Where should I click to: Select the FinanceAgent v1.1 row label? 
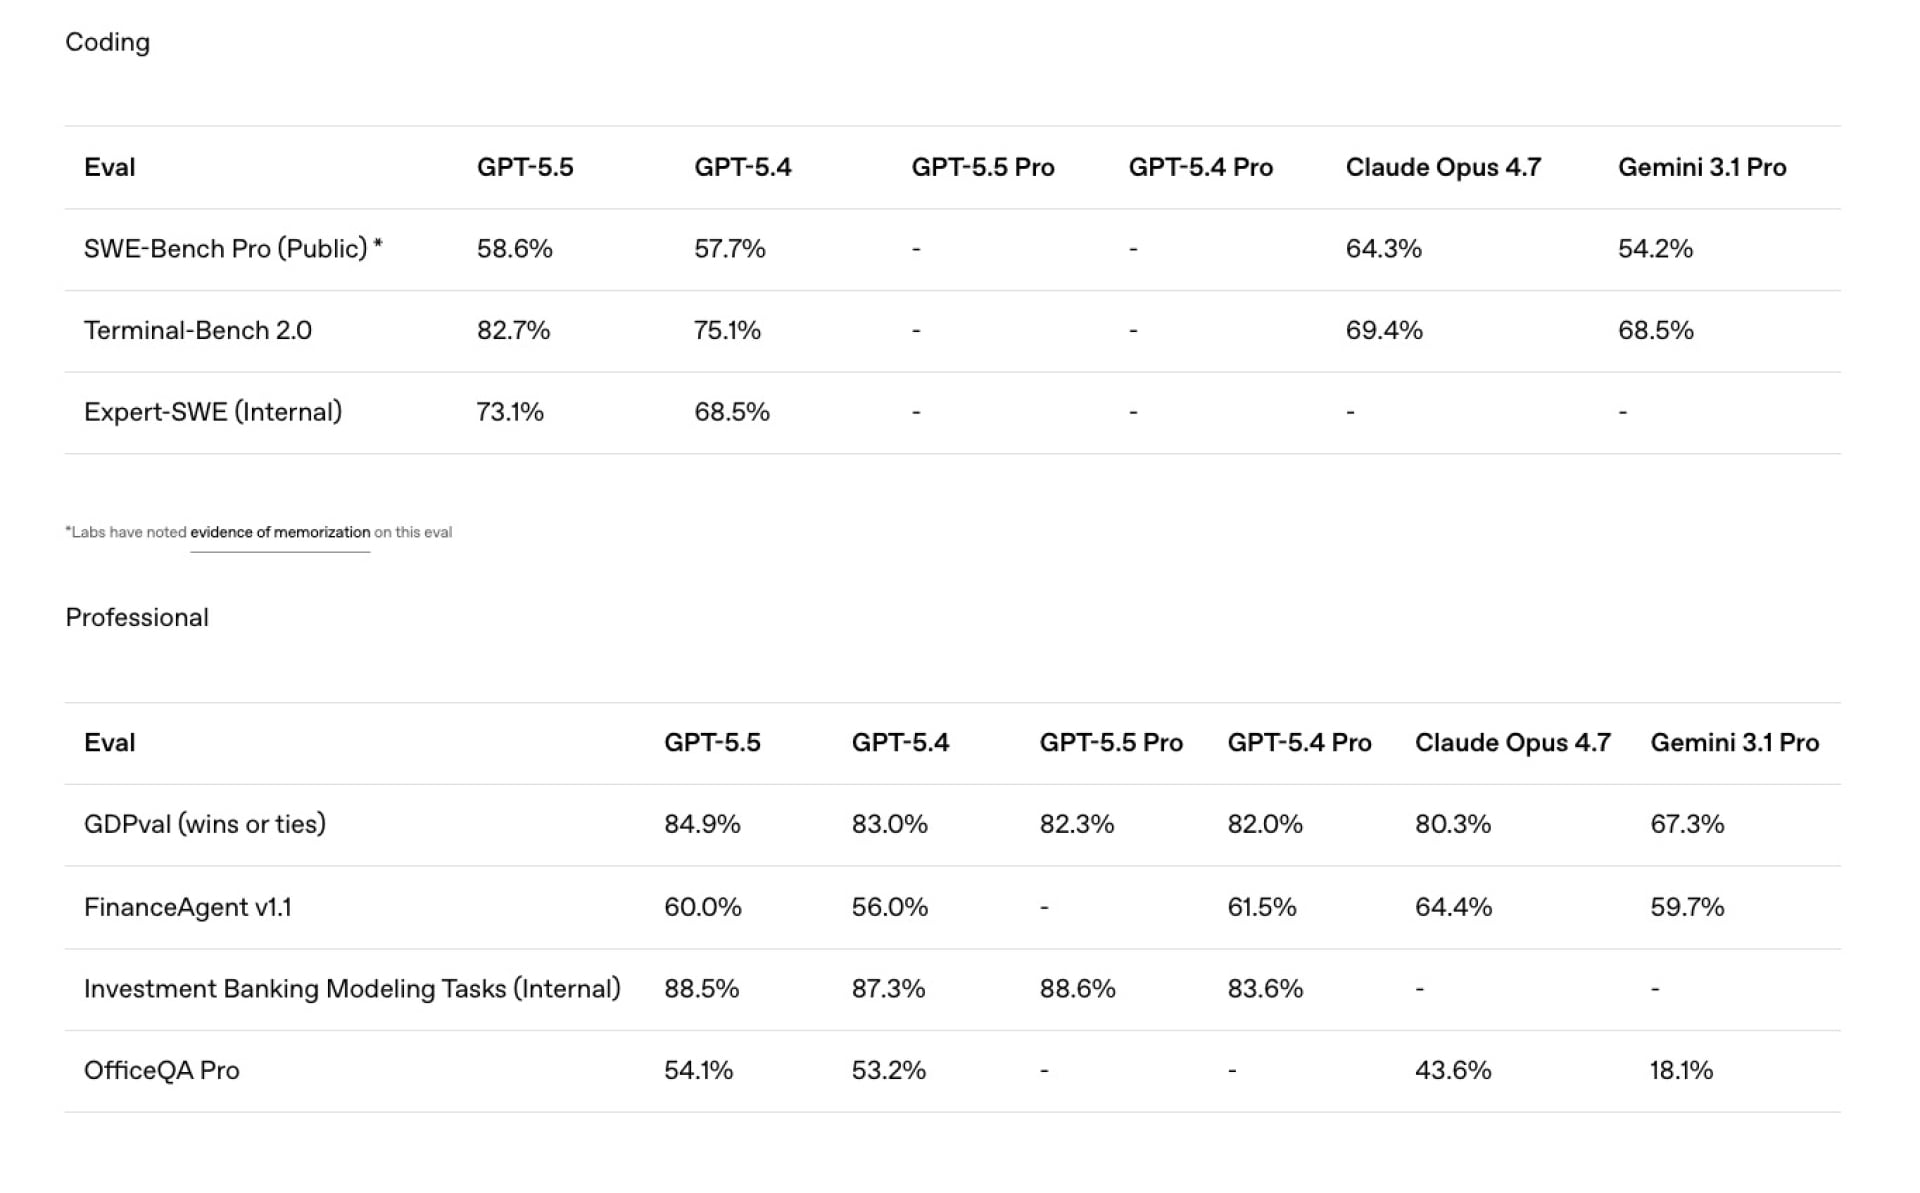[188, 907]
